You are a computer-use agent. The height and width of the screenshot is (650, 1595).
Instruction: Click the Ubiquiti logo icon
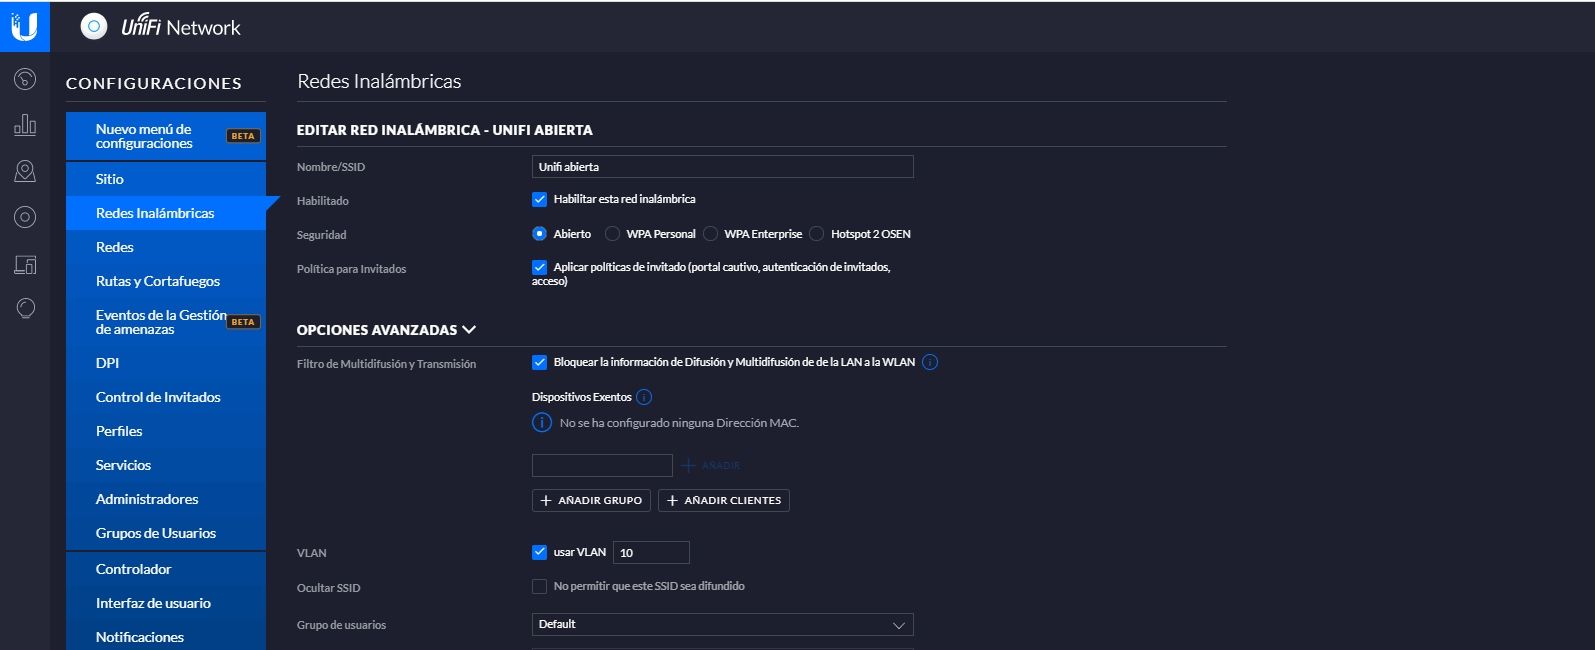coord(24,26)
